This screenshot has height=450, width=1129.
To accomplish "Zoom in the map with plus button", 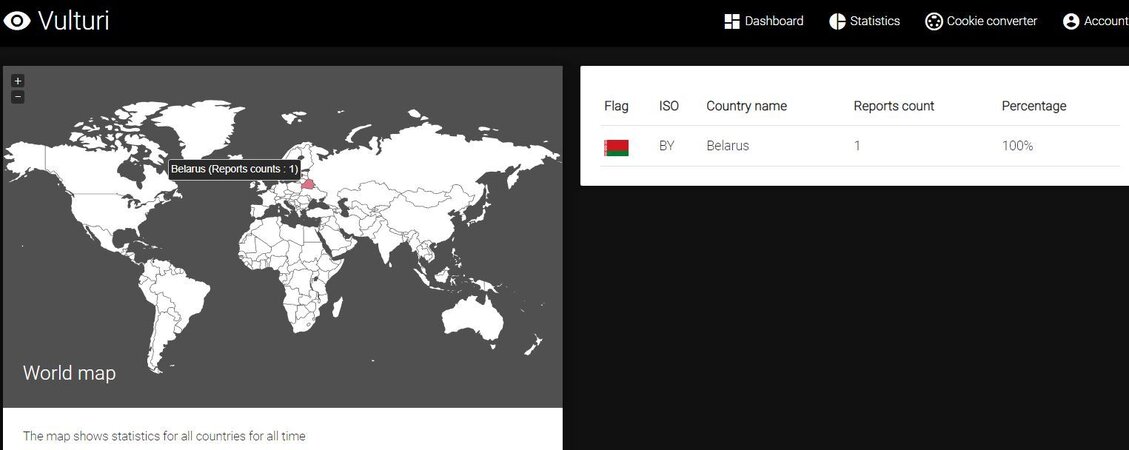I will [18, 81].
